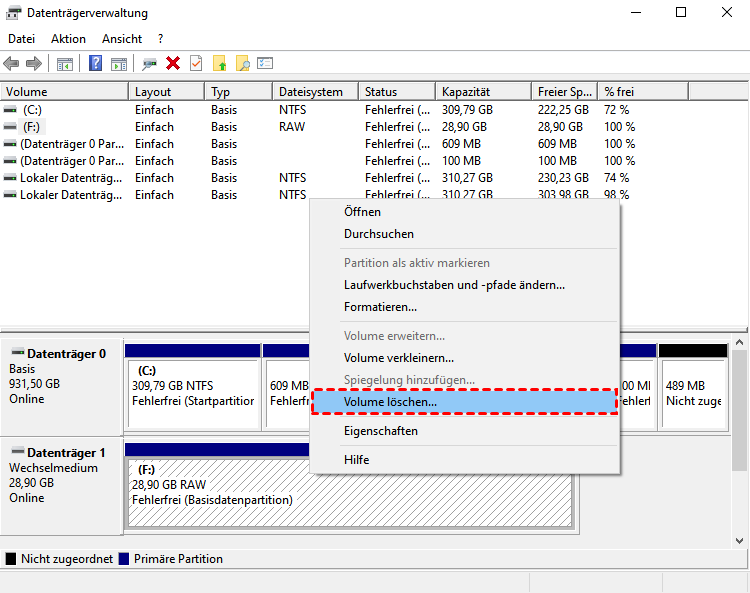Screen dimensions: 750x593
Task: Open the Datei menu
Action: point(21,38)
